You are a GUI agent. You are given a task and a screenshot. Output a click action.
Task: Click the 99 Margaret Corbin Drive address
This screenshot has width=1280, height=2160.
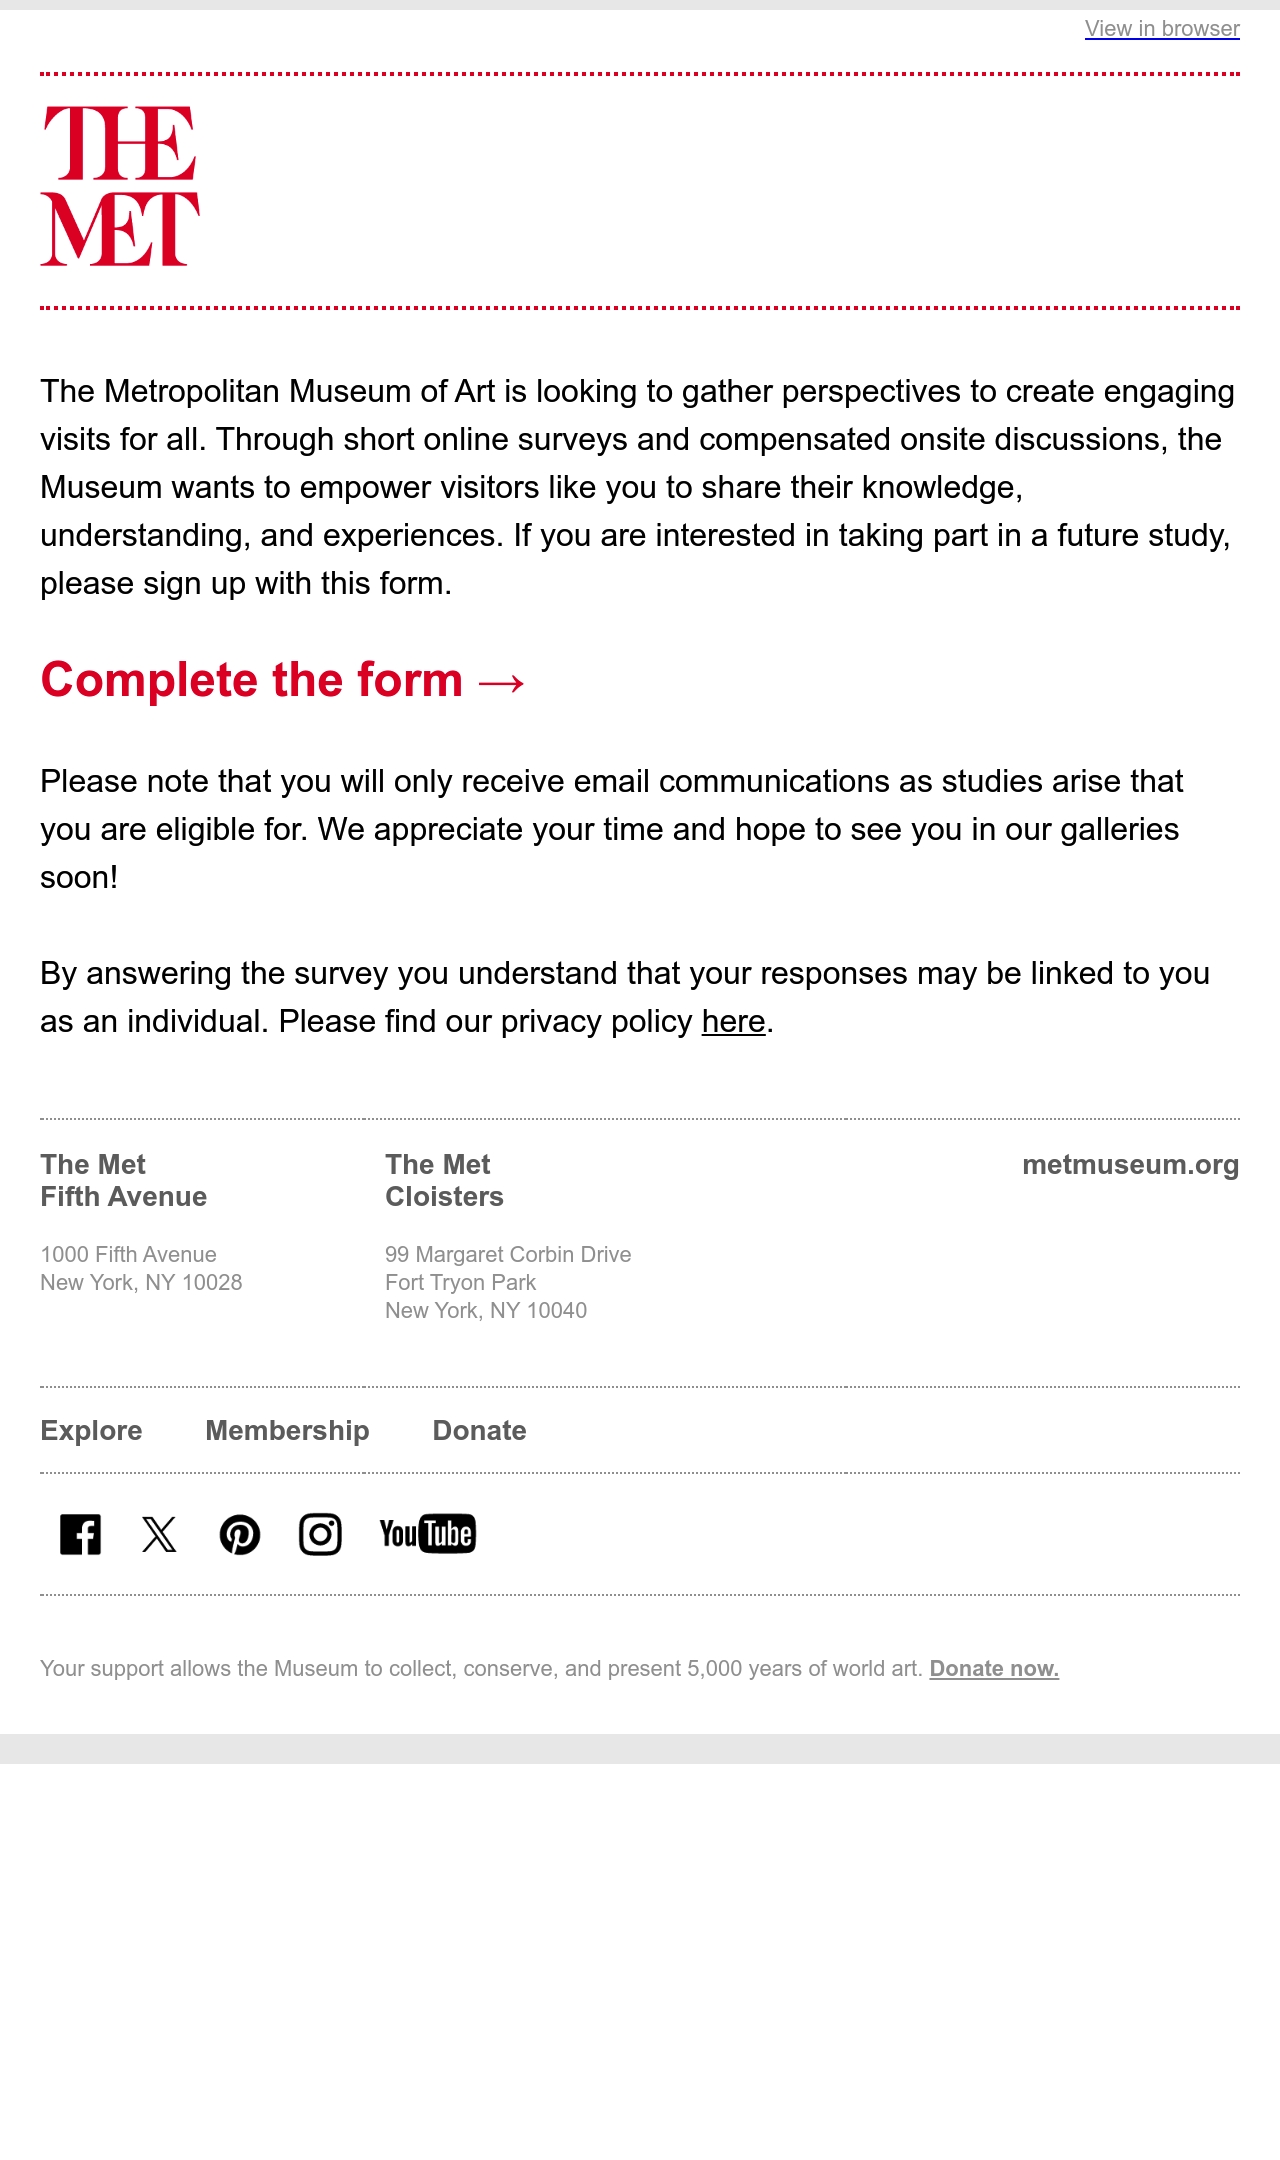(x=508, y=1254)
